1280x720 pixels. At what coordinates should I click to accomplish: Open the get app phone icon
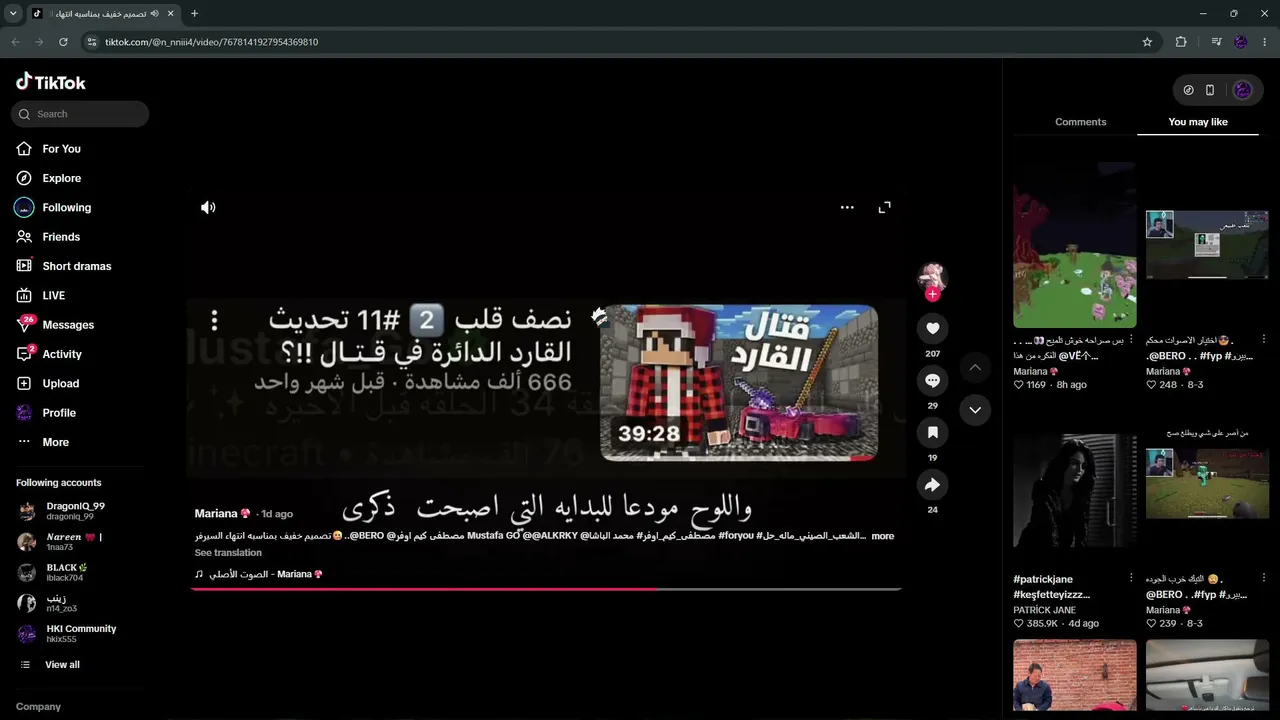(x=1210, y=90)
